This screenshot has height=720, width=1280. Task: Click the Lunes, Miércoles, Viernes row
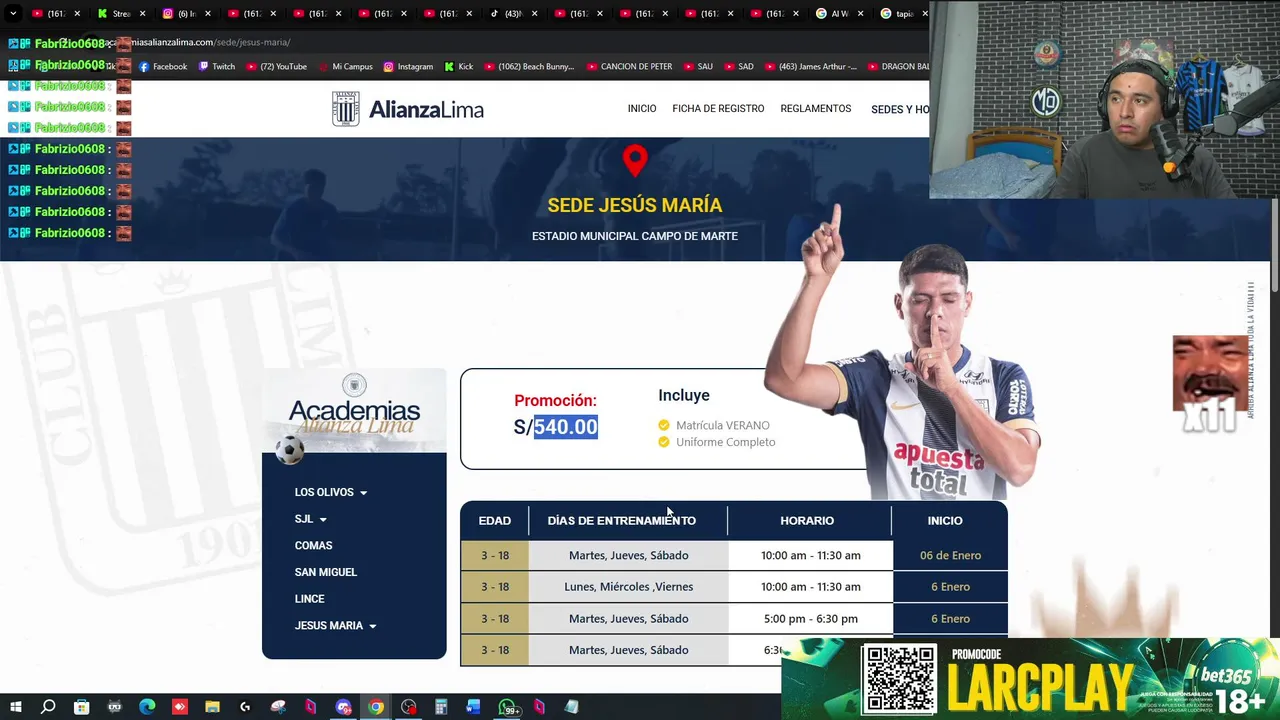coord(734,587)
